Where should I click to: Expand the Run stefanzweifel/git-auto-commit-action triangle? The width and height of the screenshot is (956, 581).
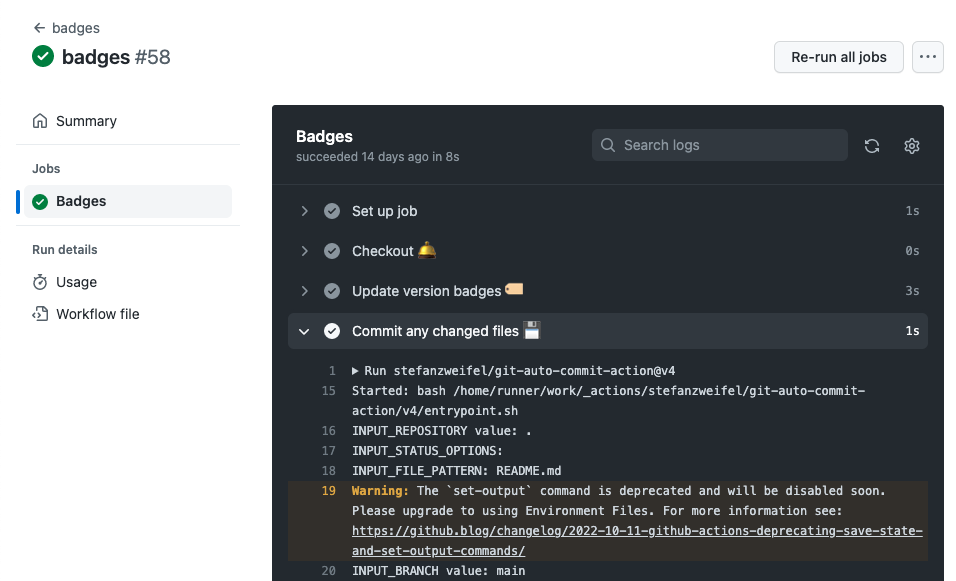tap(355, 371)
